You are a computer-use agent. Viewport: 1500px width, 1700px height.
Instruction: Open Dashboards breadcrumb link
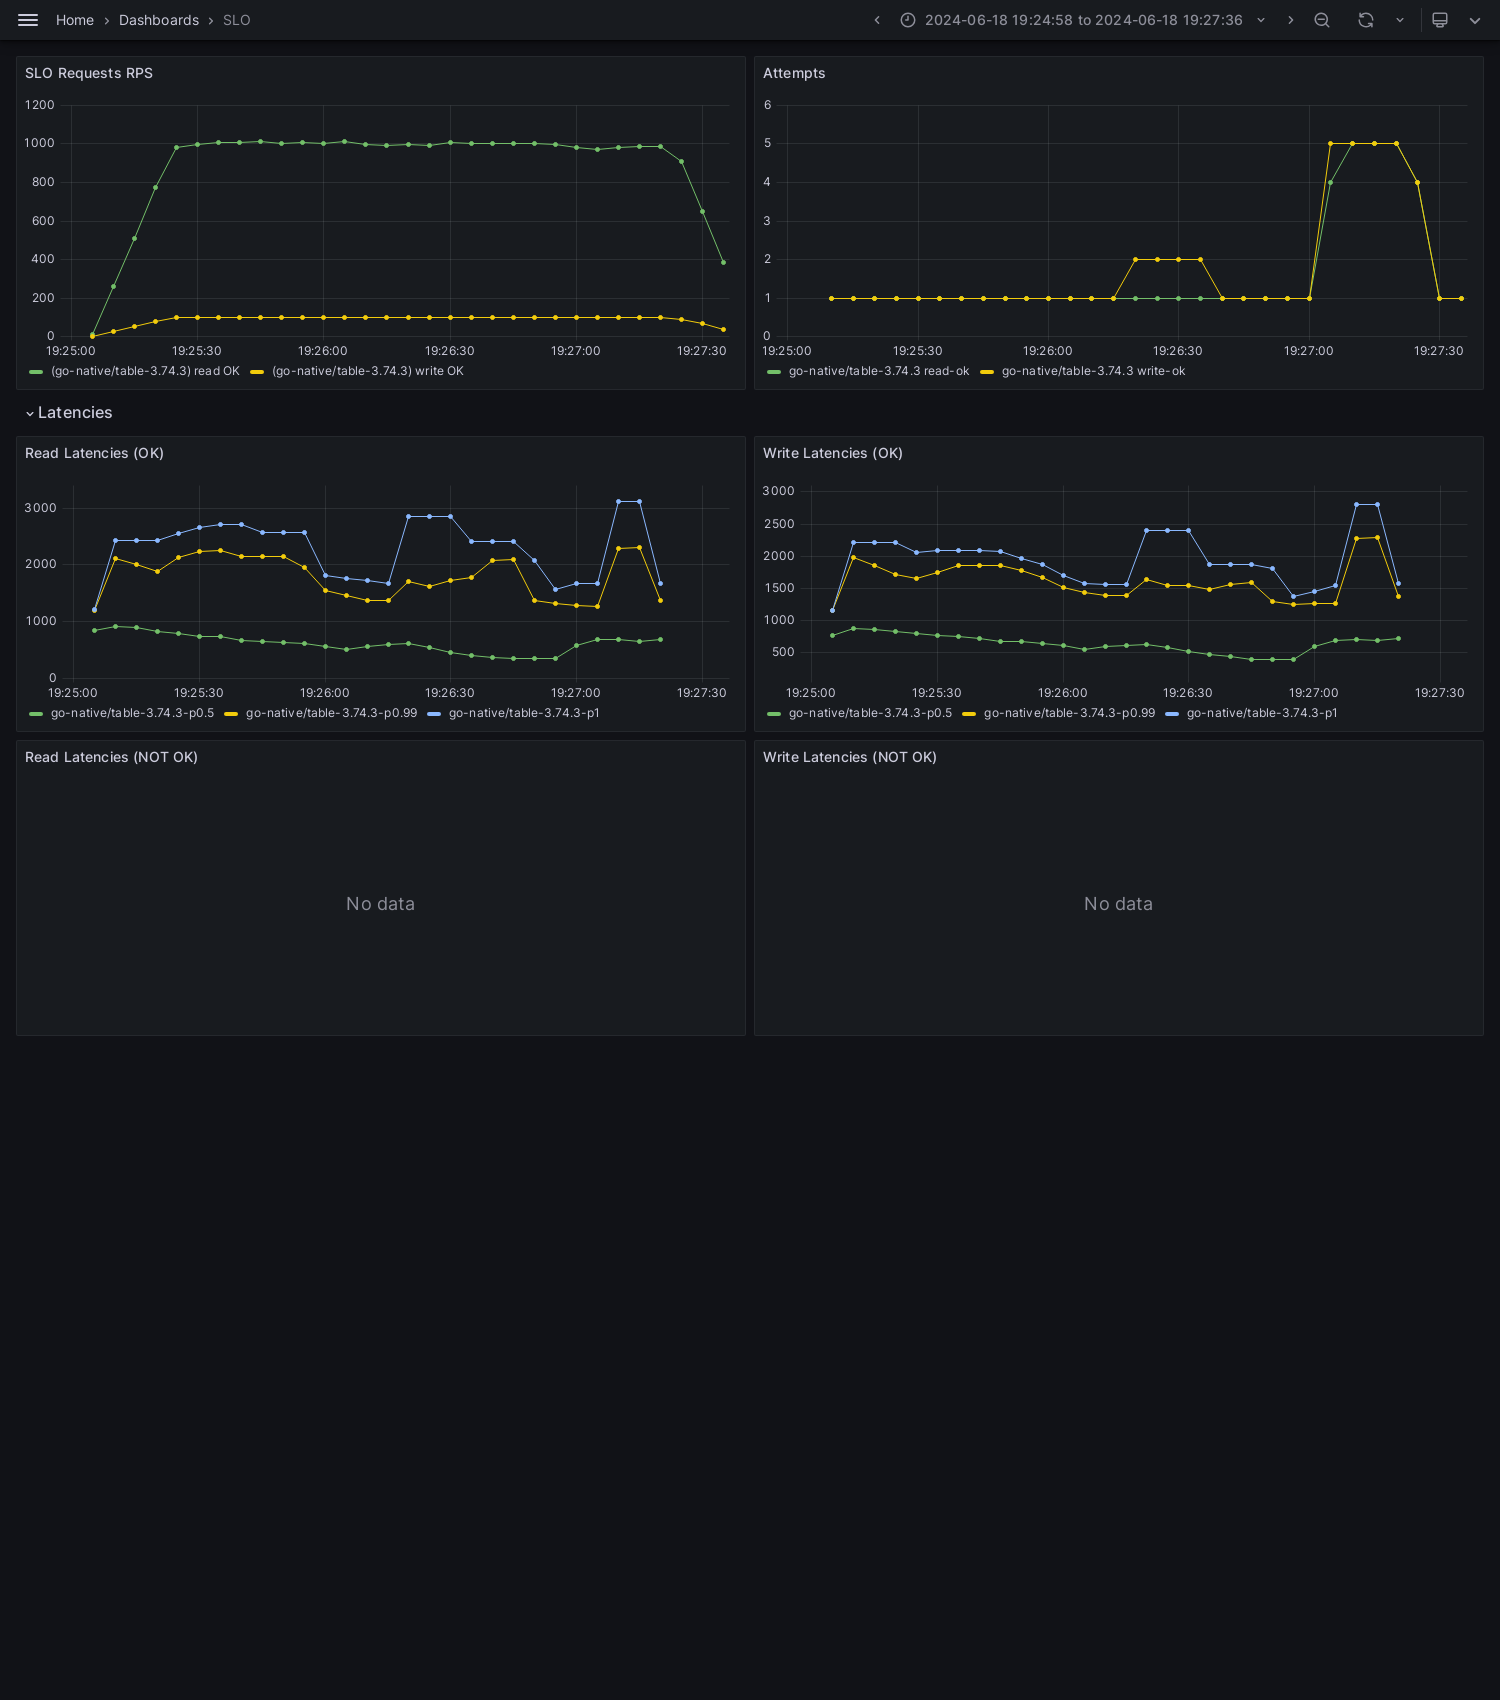tap(159, 20)
